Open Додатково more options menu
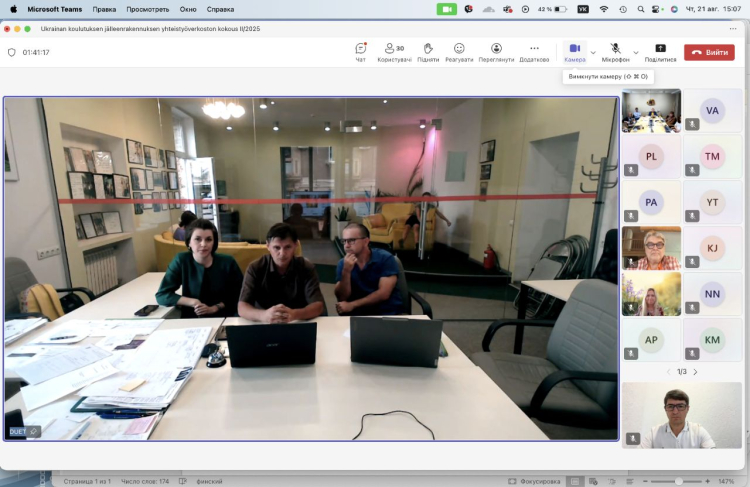 534,50
